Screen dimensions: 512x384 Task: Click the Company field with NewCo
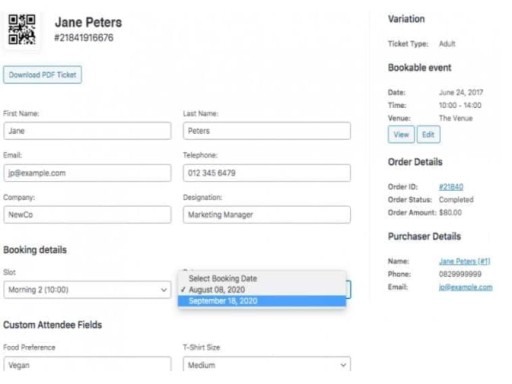(87, 215)
